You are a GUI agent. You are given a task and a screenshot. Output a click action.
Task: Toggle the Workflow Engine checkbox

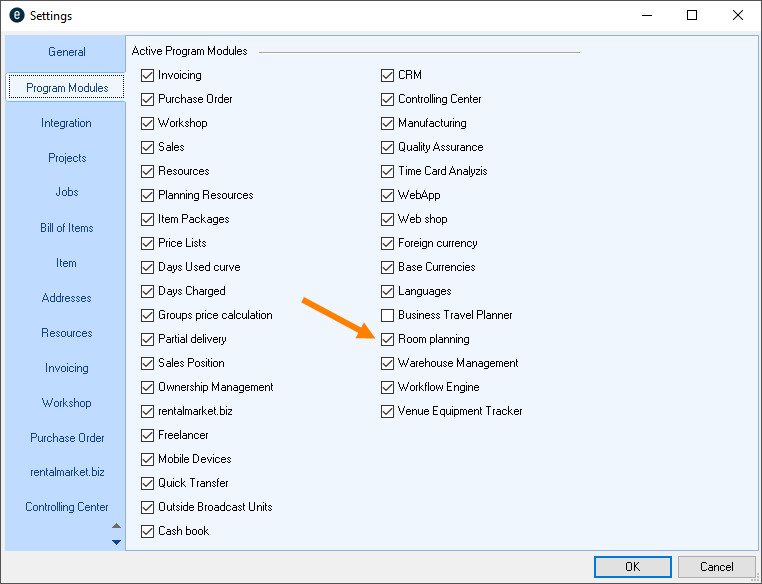pos(388,387)
